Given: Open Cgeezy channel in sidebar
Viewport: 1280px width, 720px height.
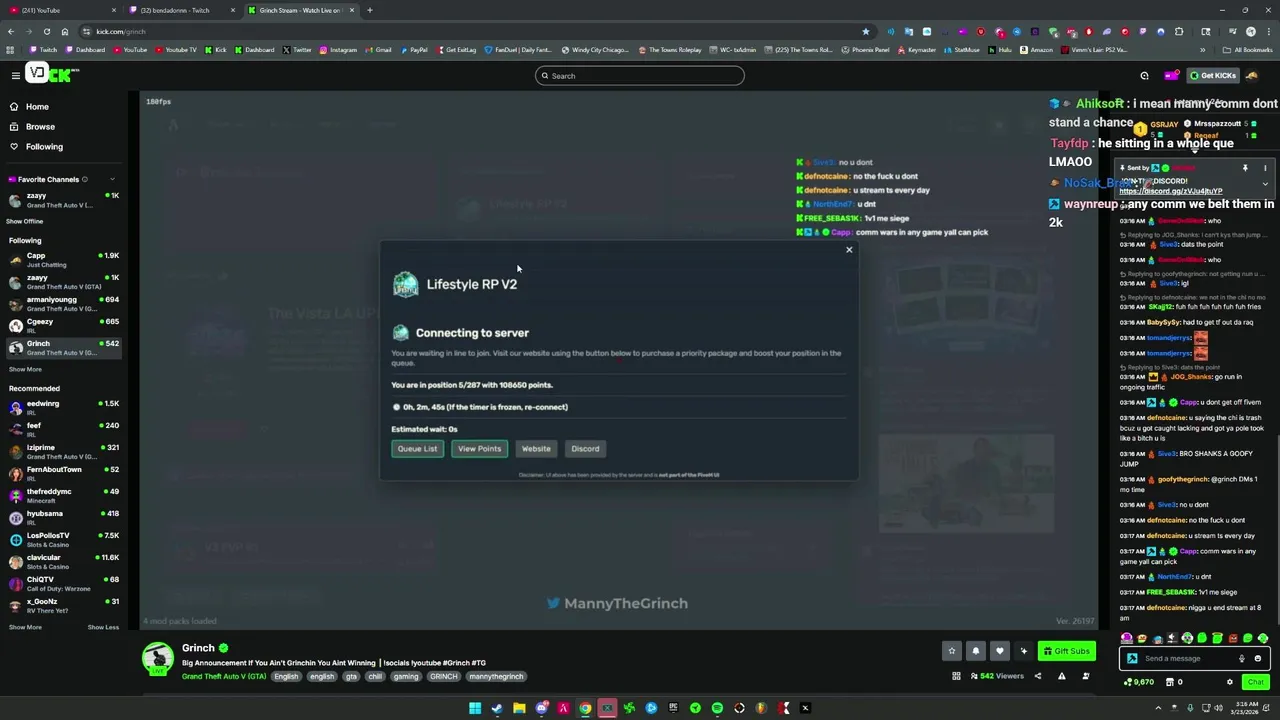Looking at the screenshot, I should pyautogui.click(x=64, y=326).
